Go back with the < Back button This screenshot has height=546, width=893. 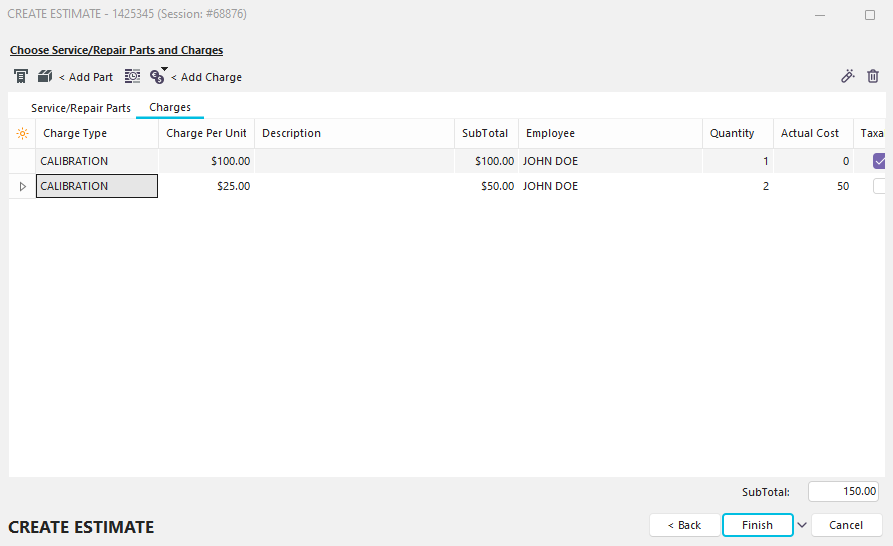(684, 525)
